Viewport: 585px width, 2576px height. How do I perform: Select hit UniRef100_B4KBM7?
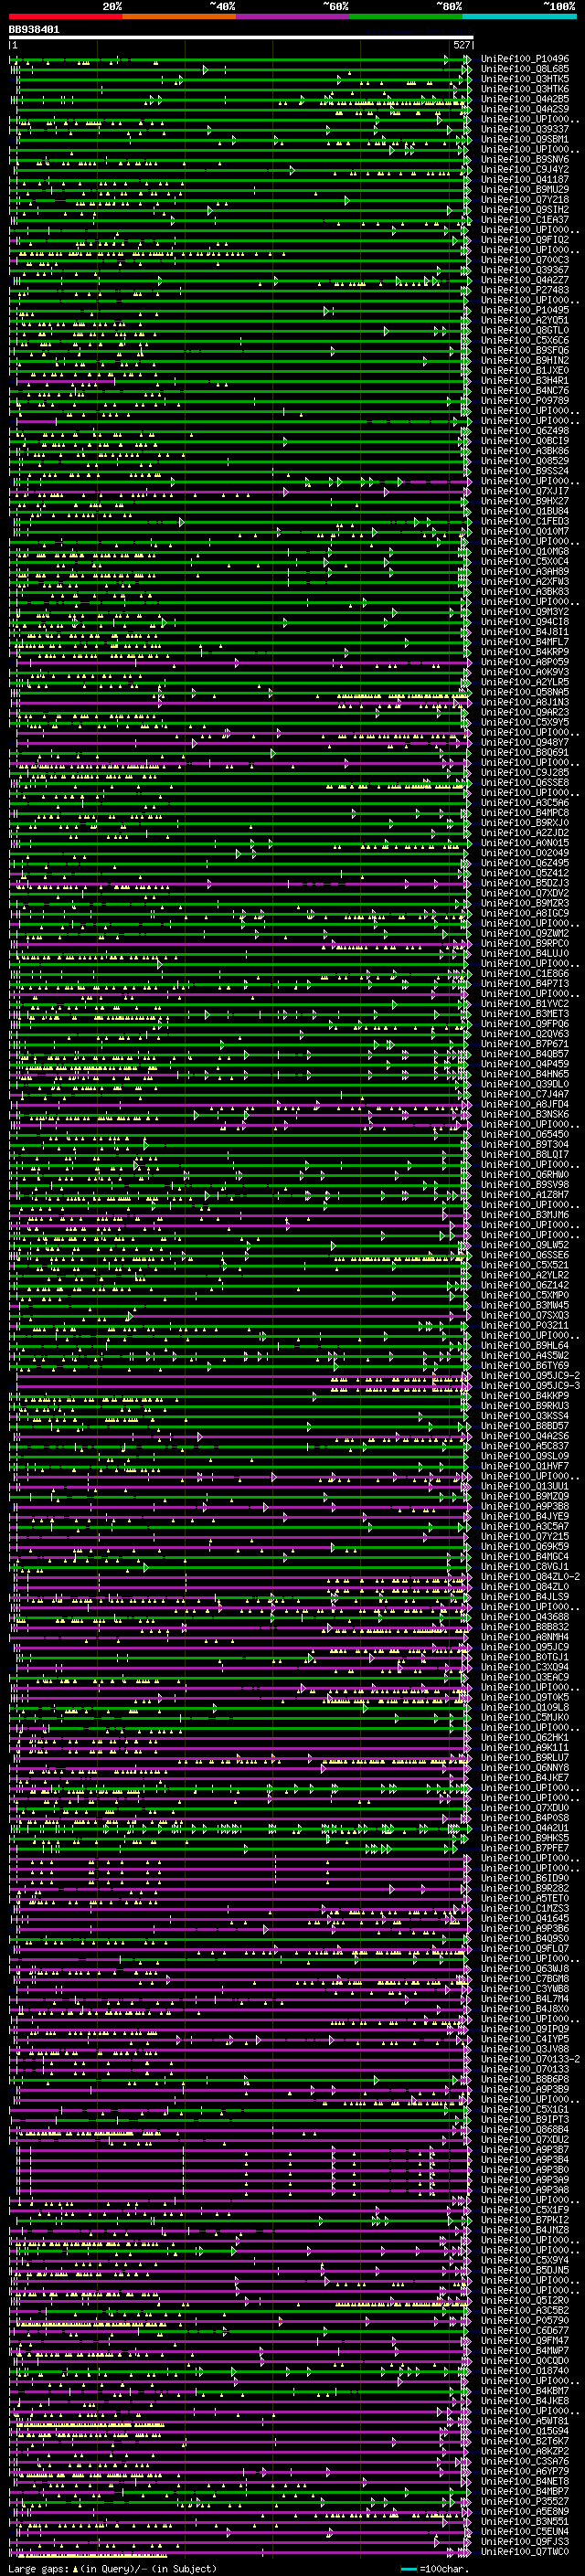click(525, 2391)
